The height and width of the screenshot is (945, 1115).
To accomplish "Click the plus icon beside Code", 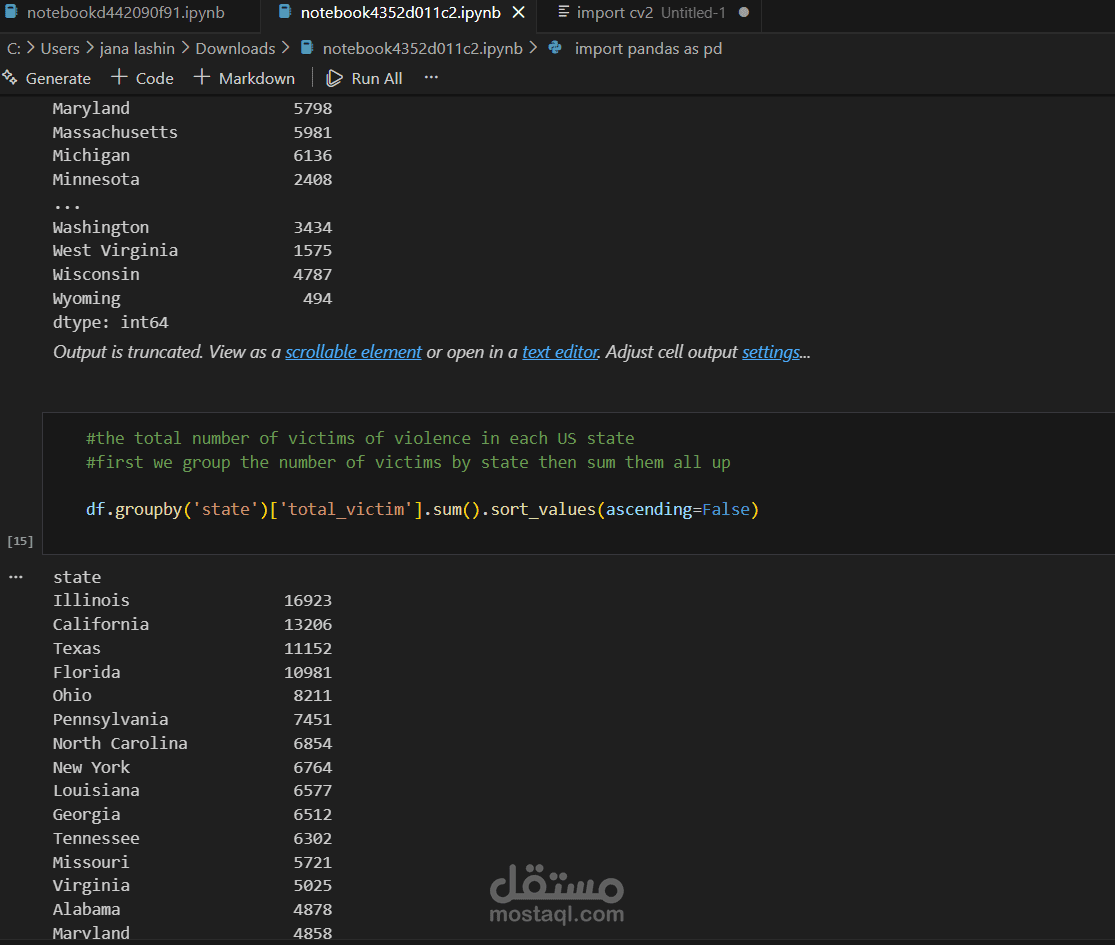I will tap(119, 77).
